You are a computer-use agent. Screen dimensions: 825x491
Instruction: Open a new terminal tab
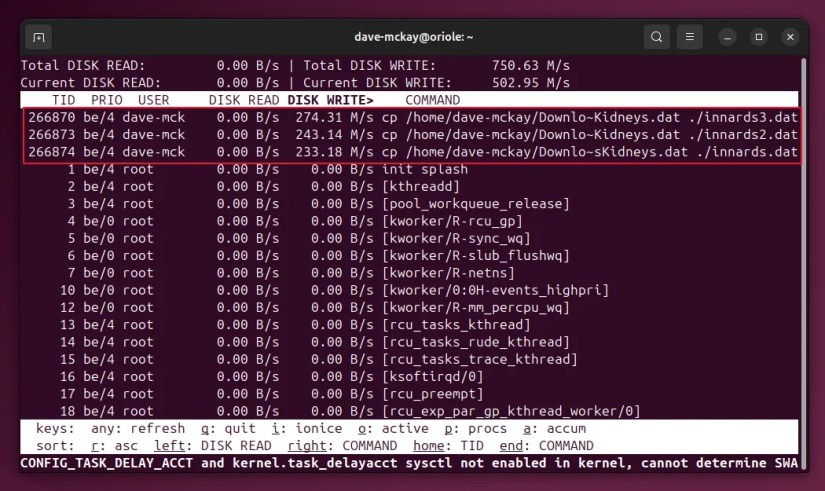(39, 37)
